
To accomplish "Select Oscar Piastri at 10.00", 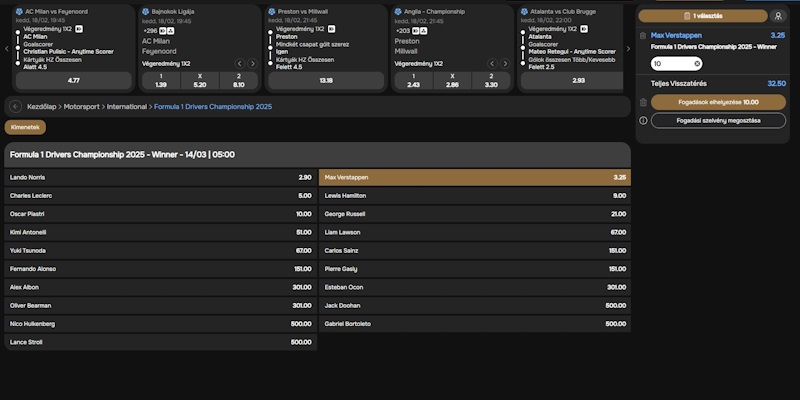I will coord(161,214).
